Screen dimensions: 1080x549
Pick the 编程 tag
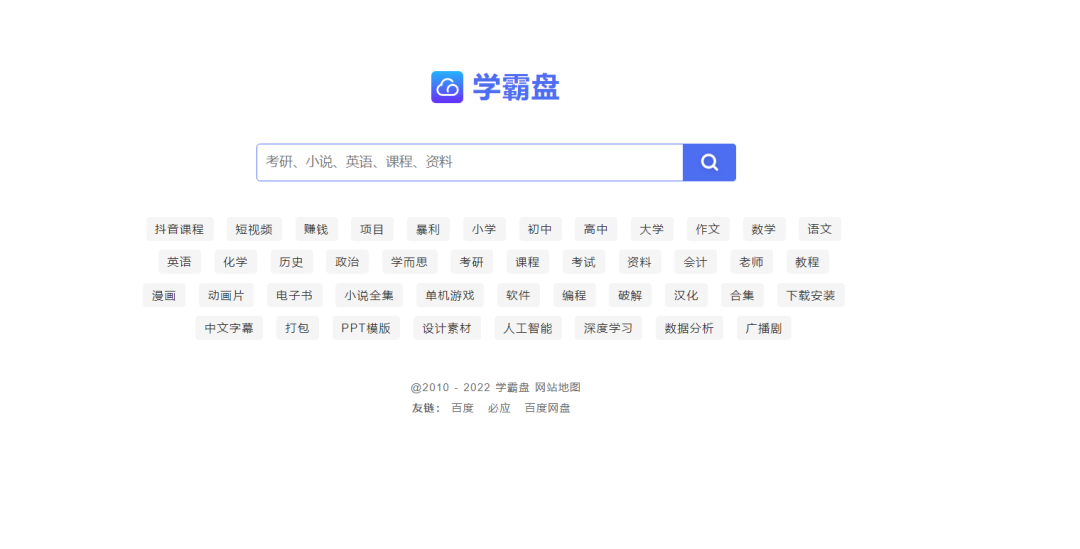(574, 296)
